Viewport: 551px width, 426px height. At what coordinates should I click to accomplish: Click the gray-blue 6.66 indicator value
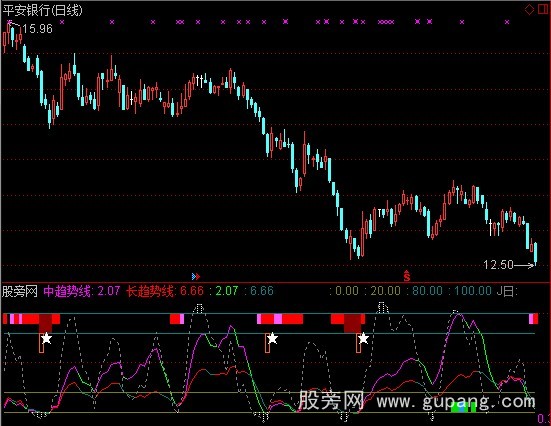[262, 291]
